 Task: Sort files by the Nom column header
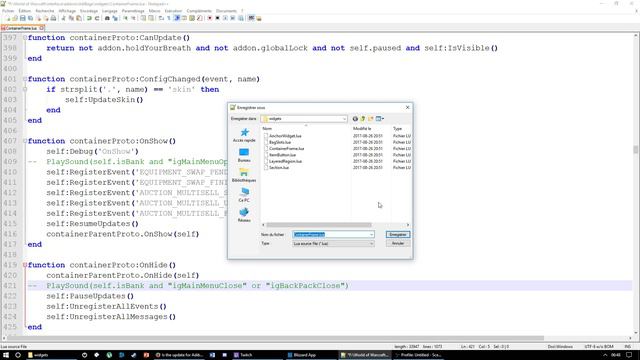pos(305,129)
